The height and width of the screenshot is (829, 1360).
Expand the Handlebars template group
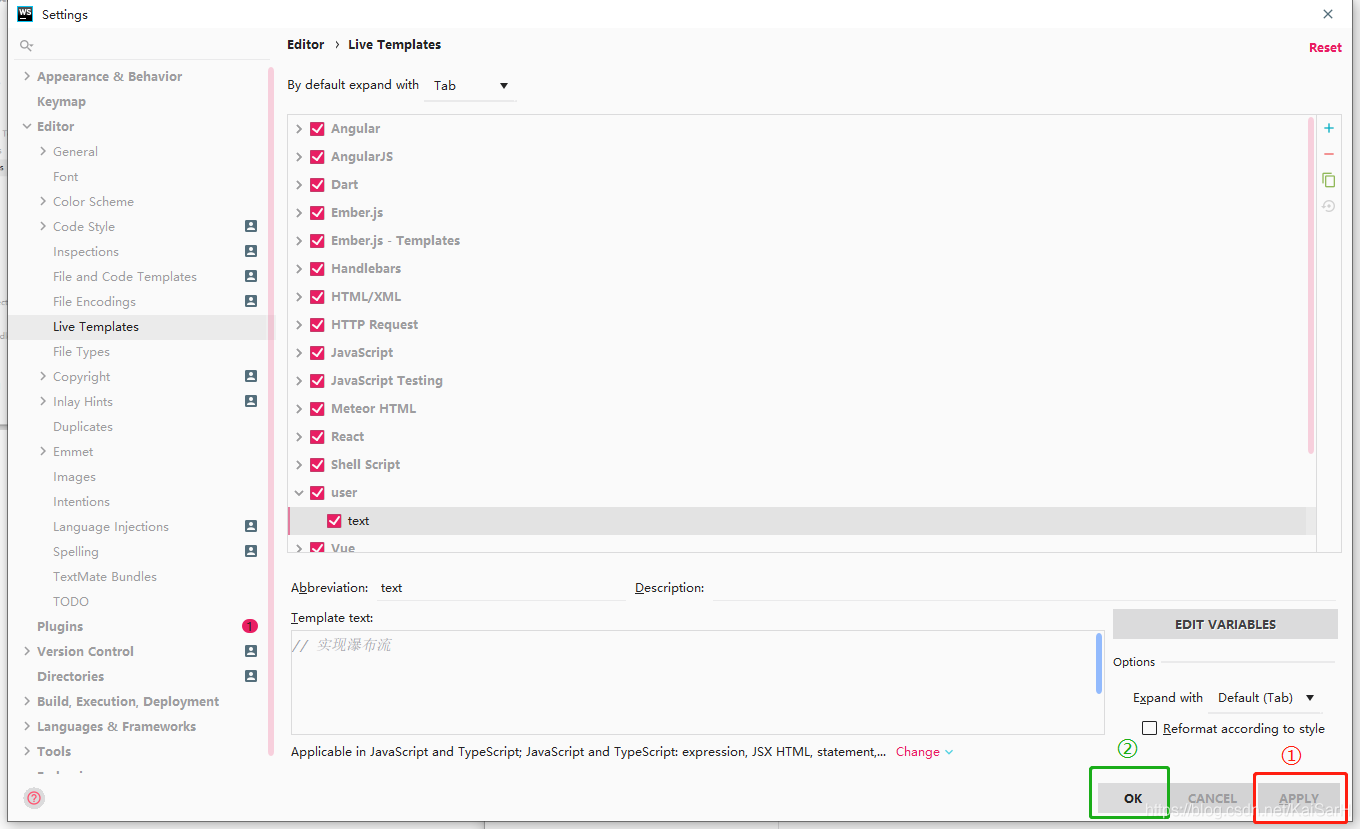(299, 269)
